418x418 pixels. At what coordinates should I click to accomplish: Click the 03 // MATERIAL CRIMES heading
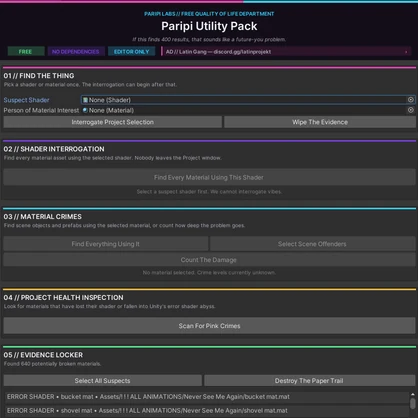pyautogui.click(x=43, y=217)
